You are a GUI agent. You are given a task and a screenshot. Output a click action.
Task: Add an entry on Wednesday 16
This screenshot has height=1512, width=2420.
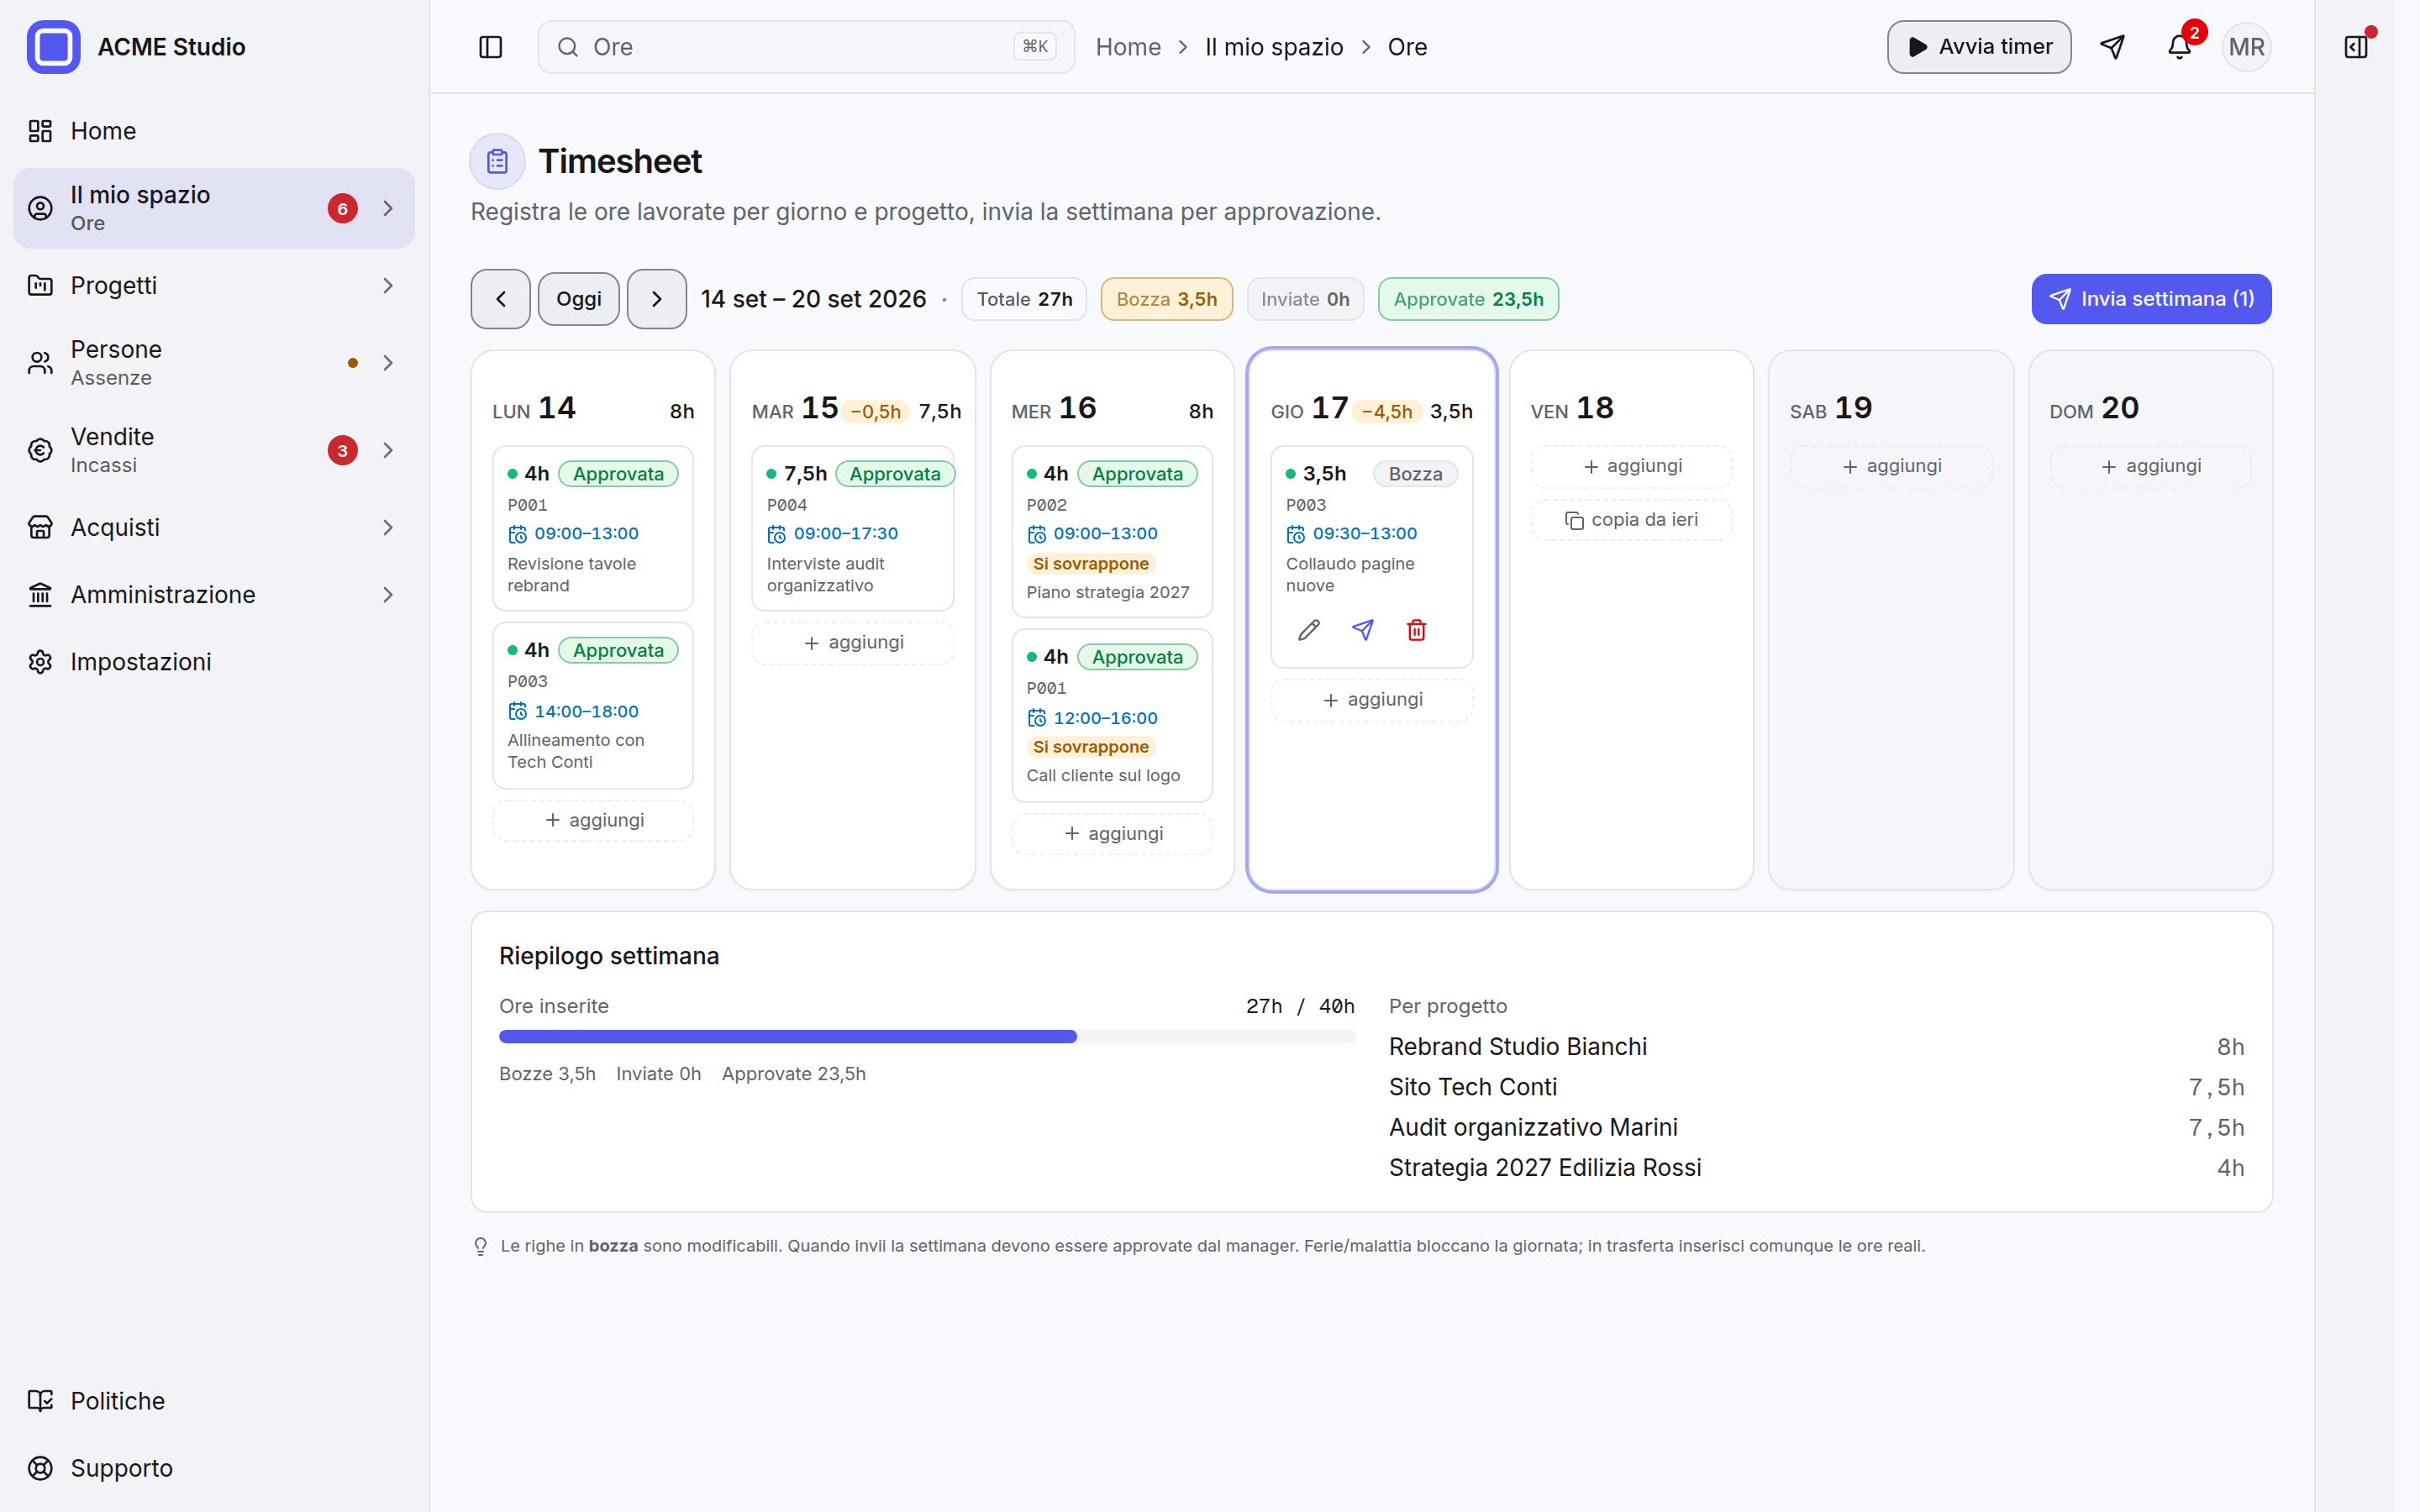(x=1112, y=834)
